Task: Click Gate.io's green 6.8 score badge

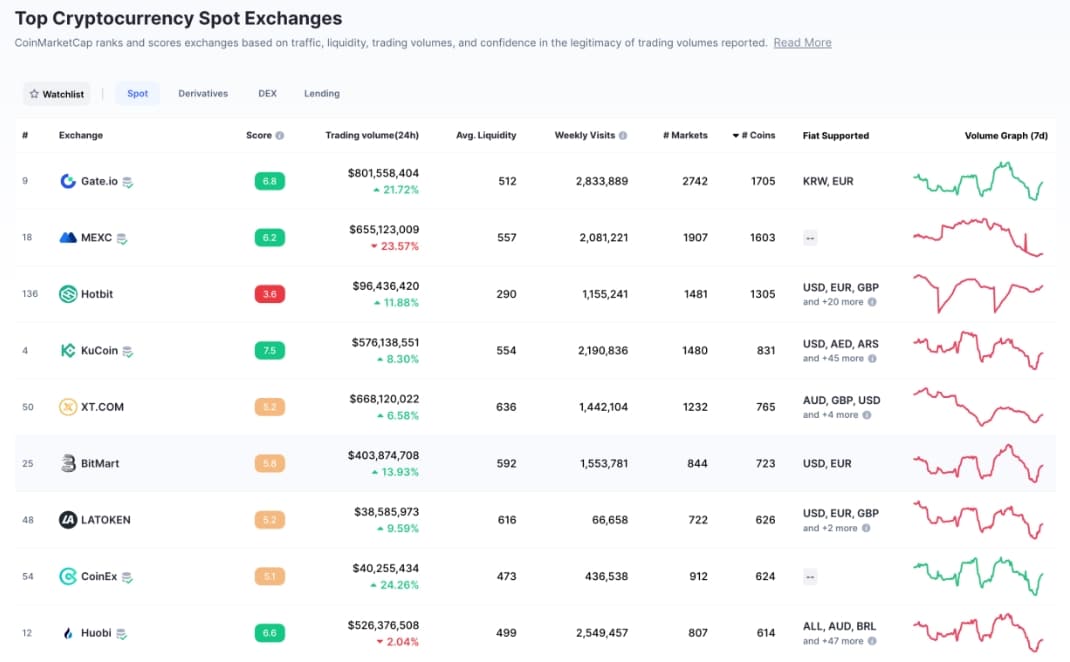Action: point(270,181)
